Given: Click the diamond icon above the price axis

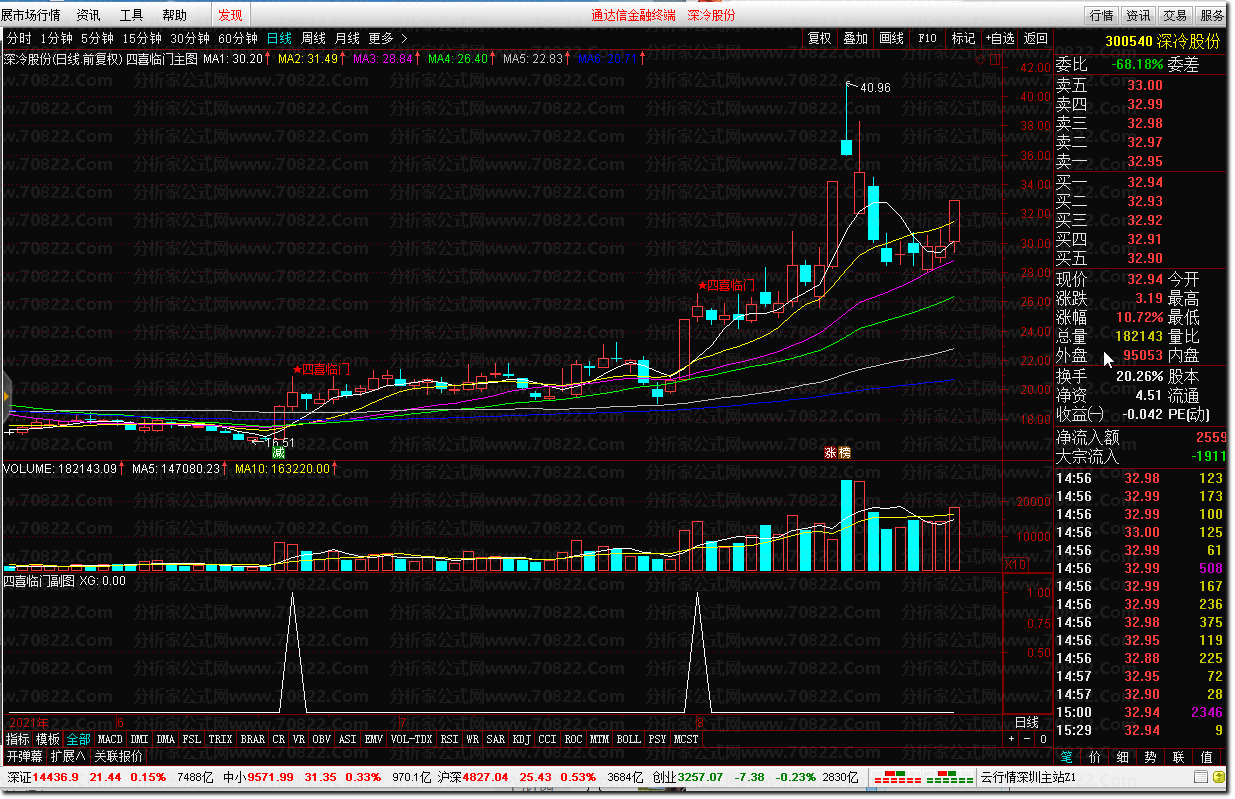Looking at the screenshot, I should (x=981, y=60).
